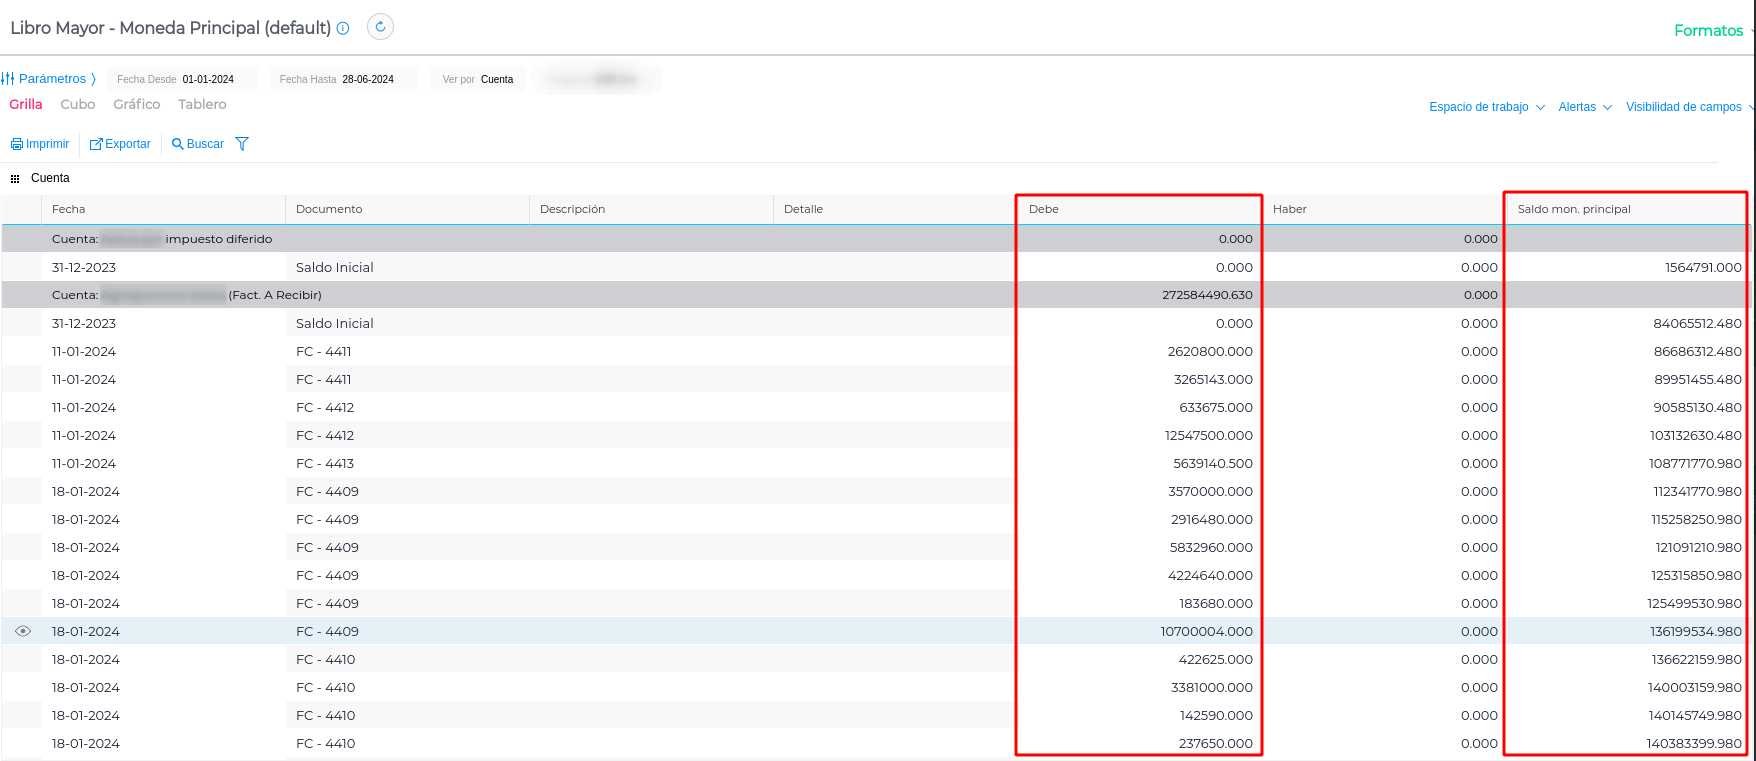Switch to the Gráfico tab
The height and width of the screenshot is (761, 1756).
136,104
